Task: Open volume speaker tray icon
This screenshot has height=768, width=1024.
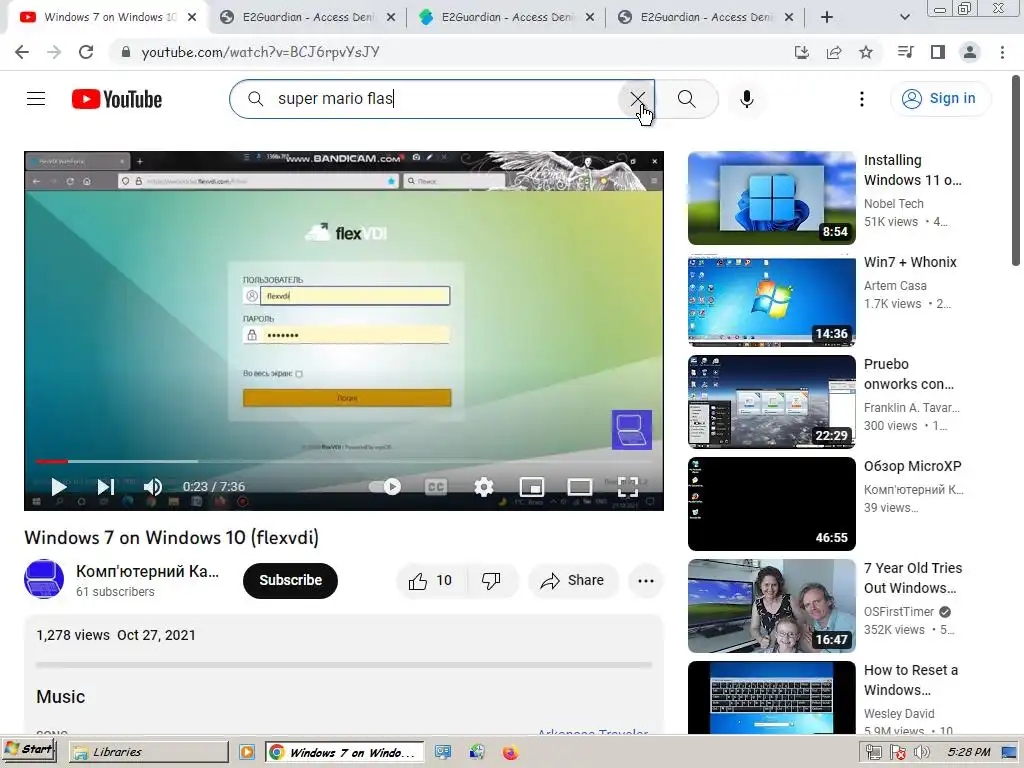Action: [x=921, y=752]
